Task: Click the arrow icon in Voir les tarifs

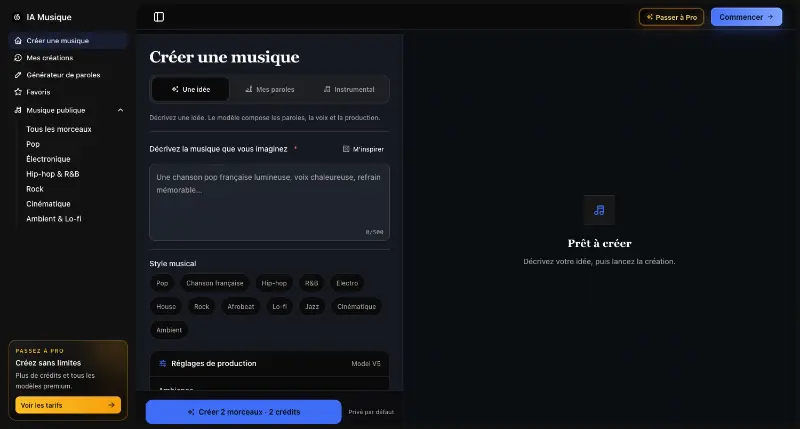Action: point(111,405)
